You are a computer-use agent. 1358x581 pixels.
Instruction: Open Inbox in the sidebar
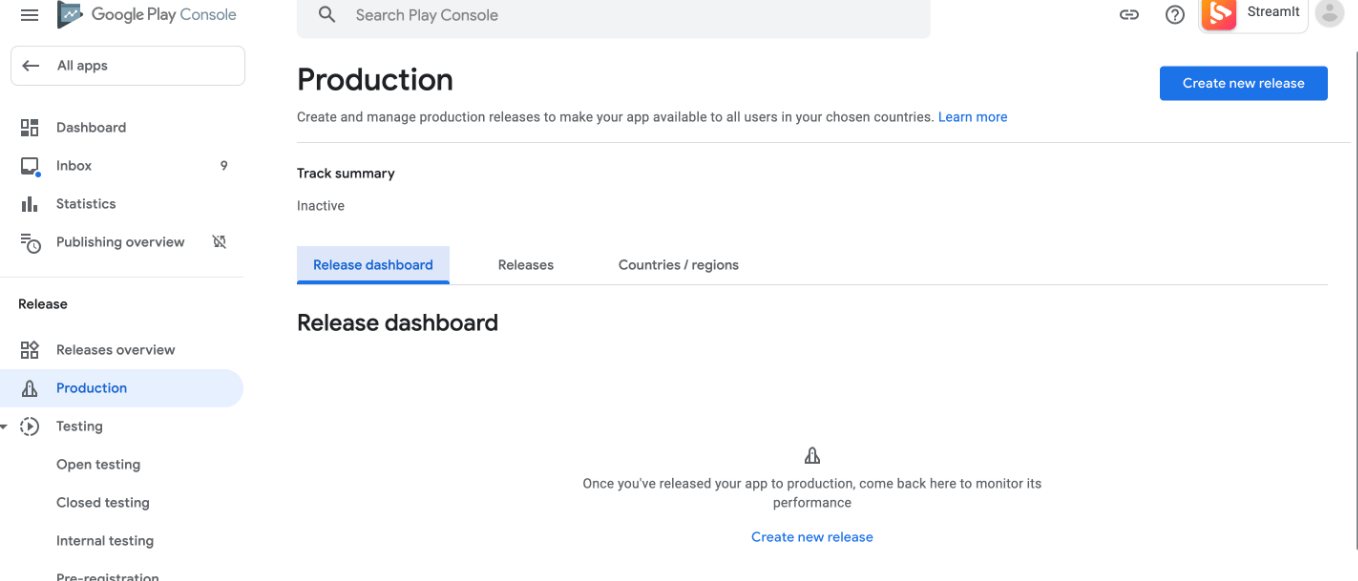pyautogui.click(x=74, y=166)
